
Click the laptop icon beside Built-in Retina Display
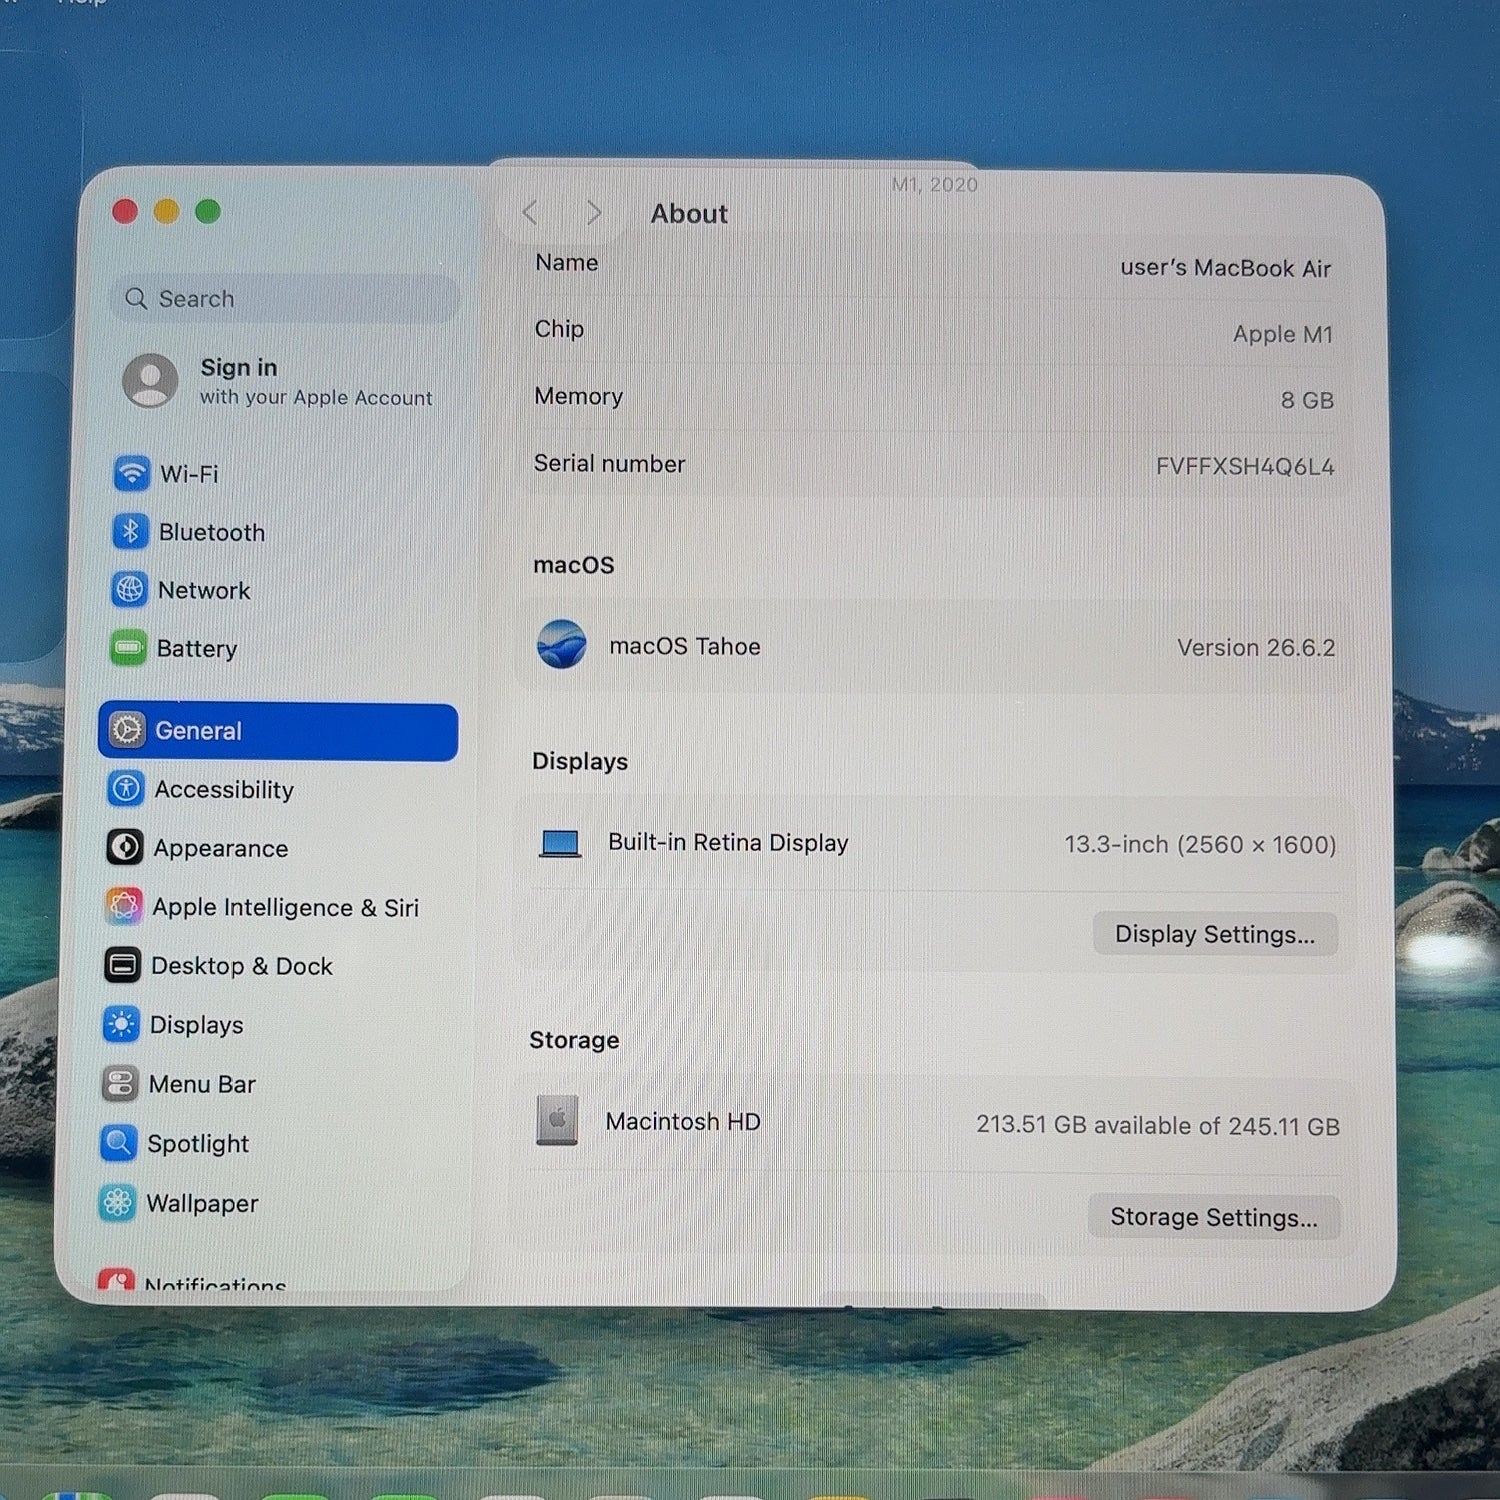(560, 843)
